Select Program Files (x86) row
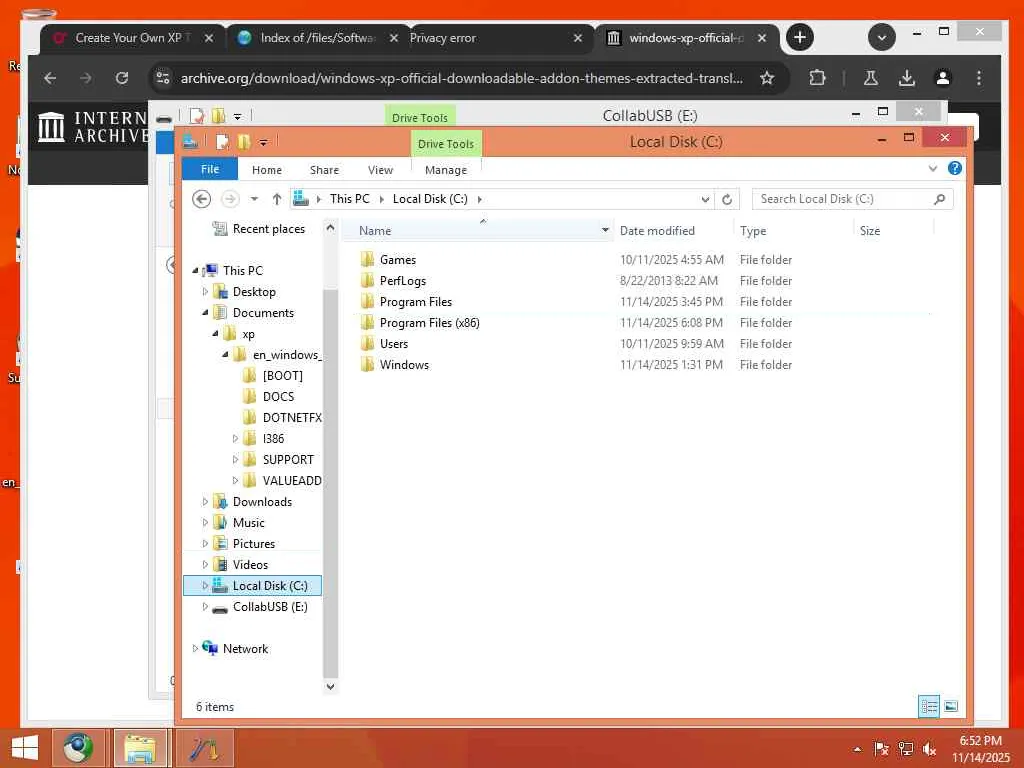This screenshot has width=1024, height=768. pos(640,323)
